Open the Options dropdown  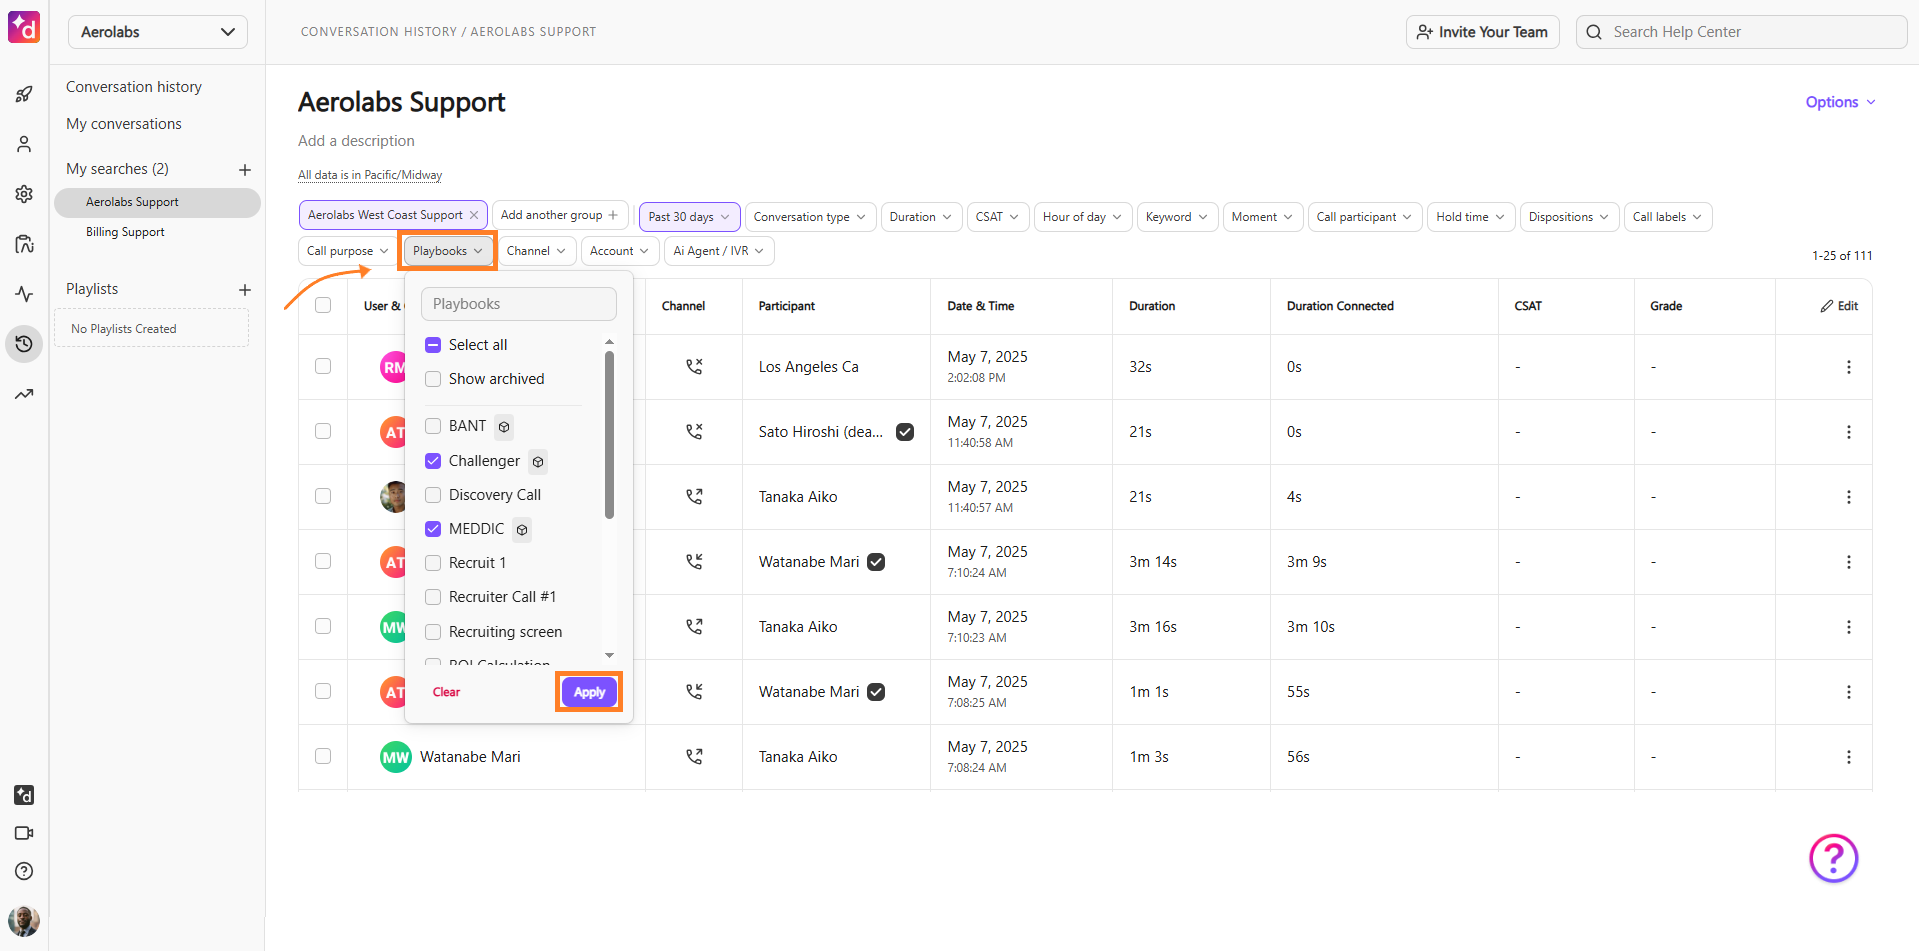[x=1840, y=102]
